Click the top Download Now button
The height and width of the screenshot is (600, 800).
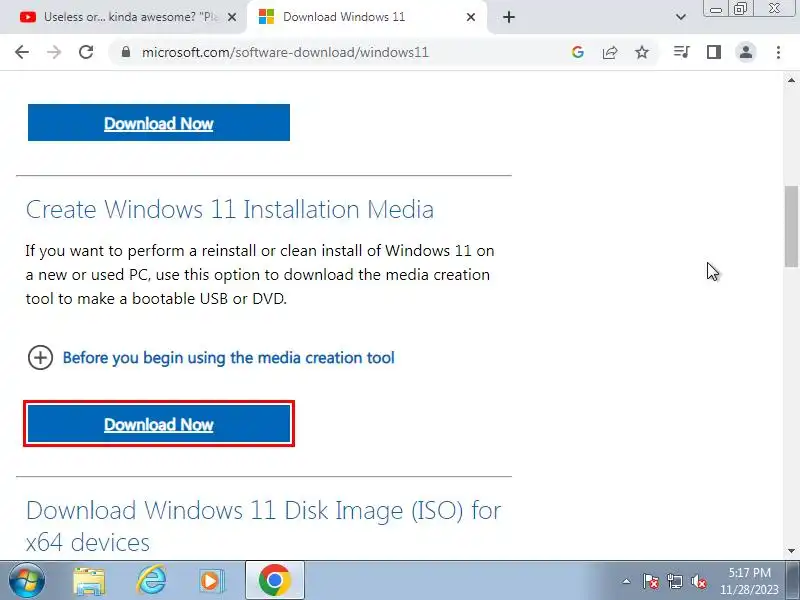pos(159,122)
